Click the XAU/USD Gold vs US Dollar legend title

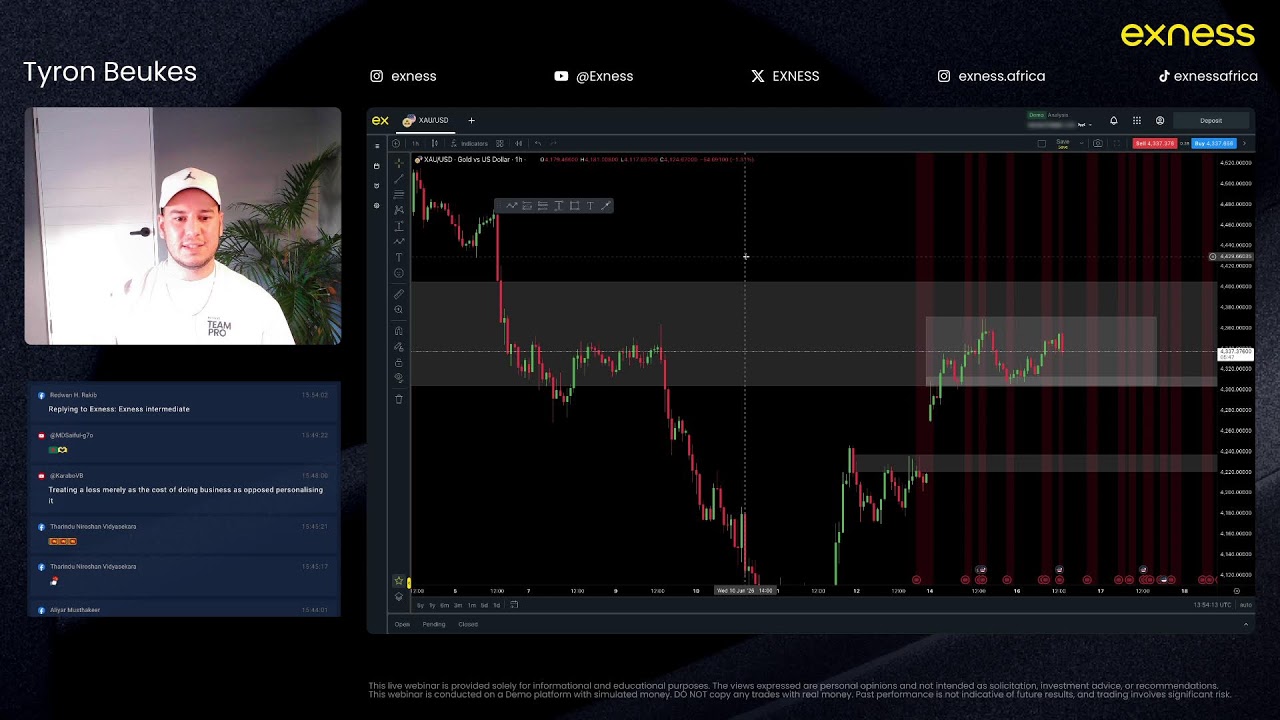point(470,160)
